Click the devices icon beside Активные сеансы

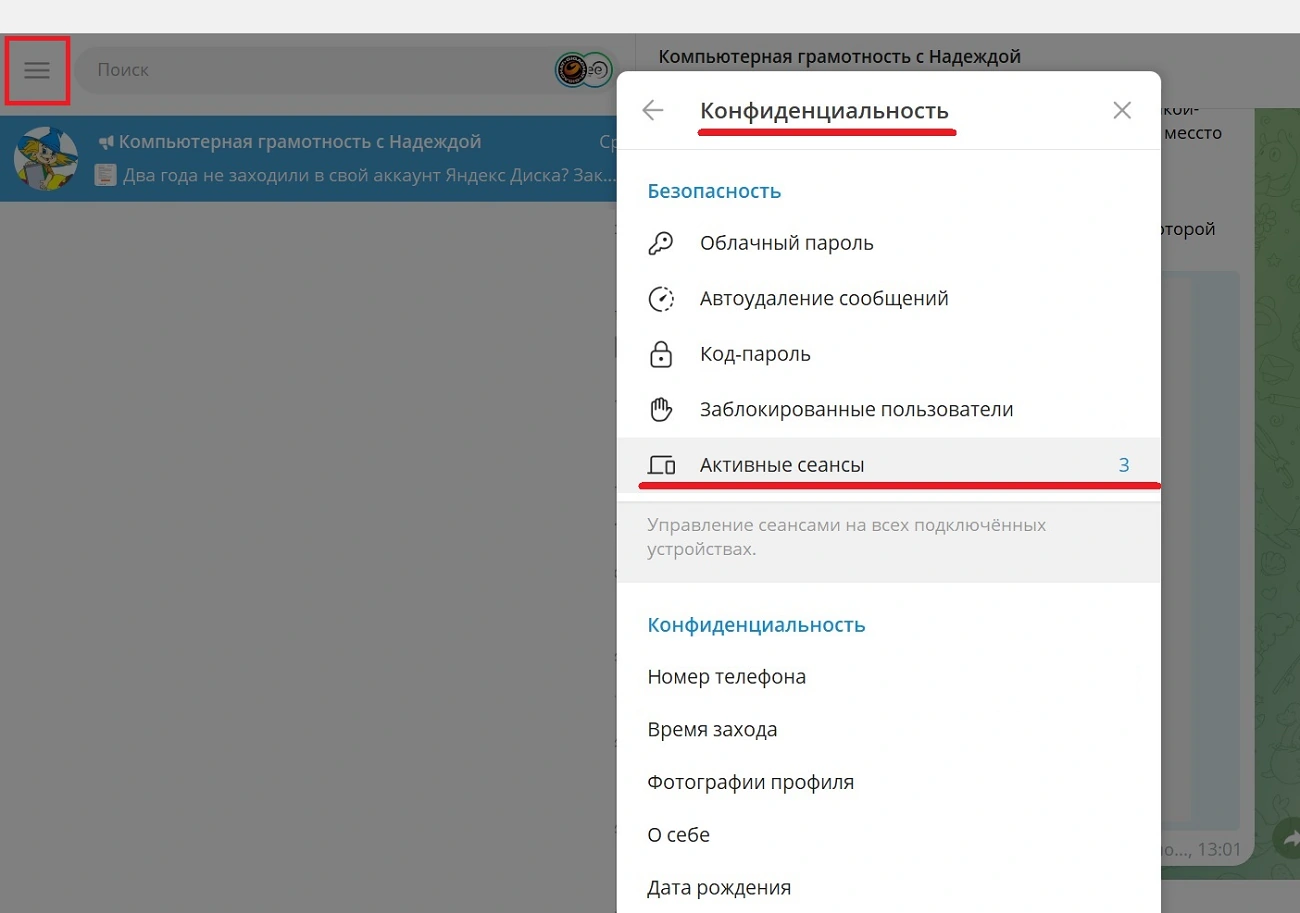pos(662,465)
